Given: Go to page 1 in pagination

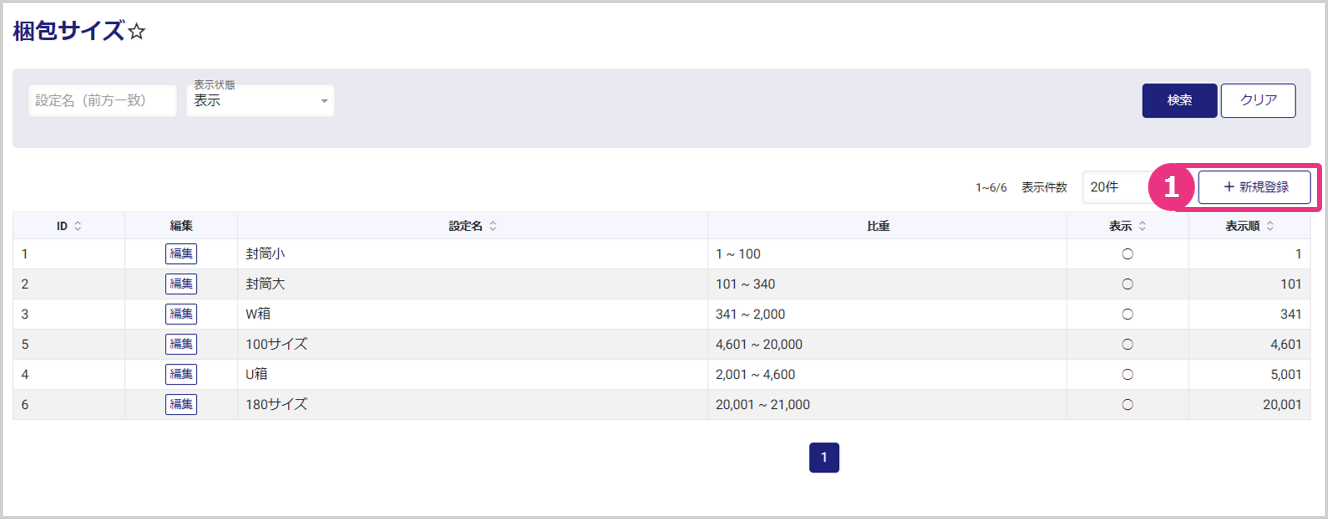Looking at the screenshot, I should coord(824,457).
